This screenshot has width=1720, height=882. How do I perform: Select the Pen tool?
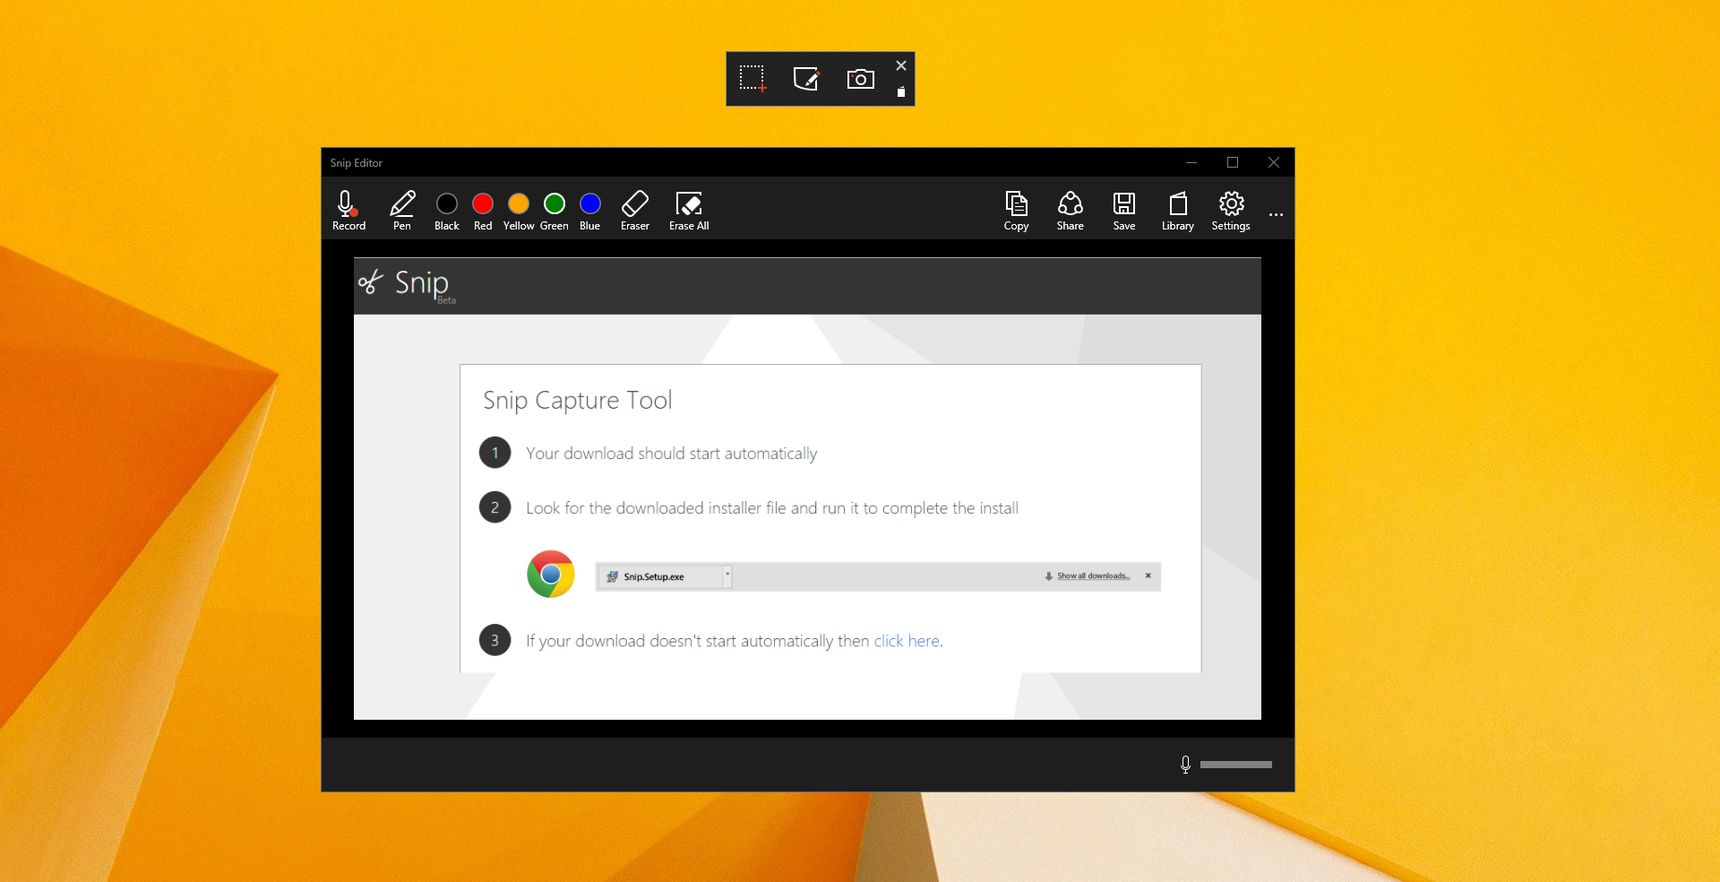pyautogui.click(x=402, y=211)
